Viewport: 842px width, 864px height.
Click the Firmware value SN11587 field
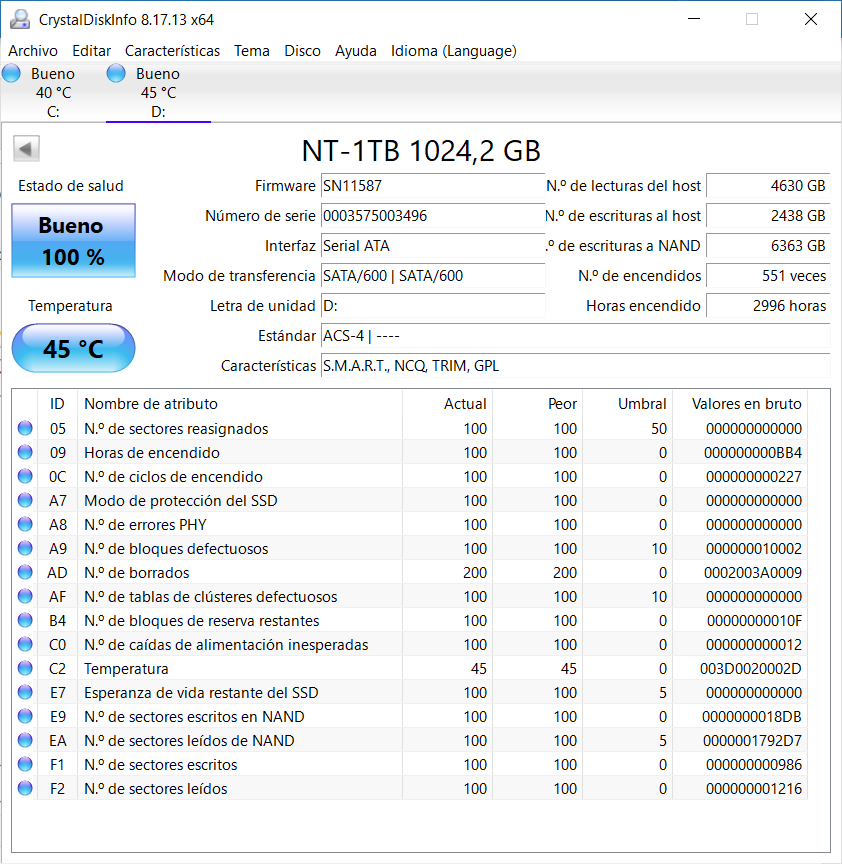coord(432,186)
